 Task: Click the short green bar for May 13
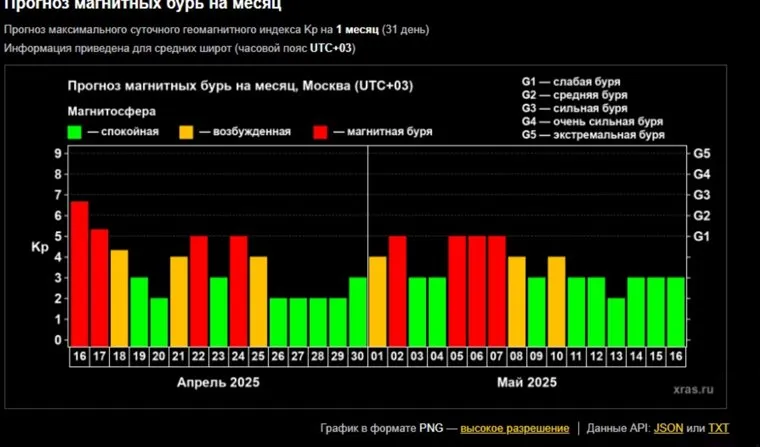(x=616, y=318)
